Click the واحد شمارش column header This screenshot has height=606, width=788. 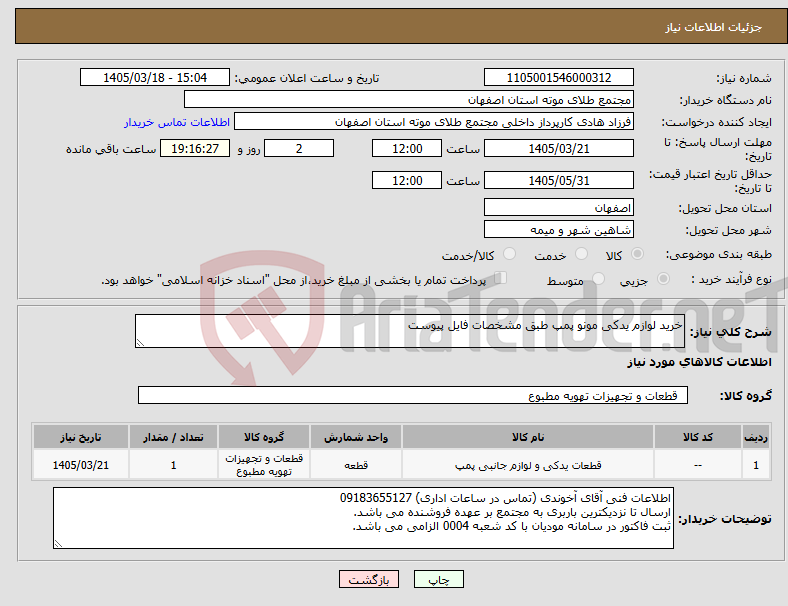point(356,437)
